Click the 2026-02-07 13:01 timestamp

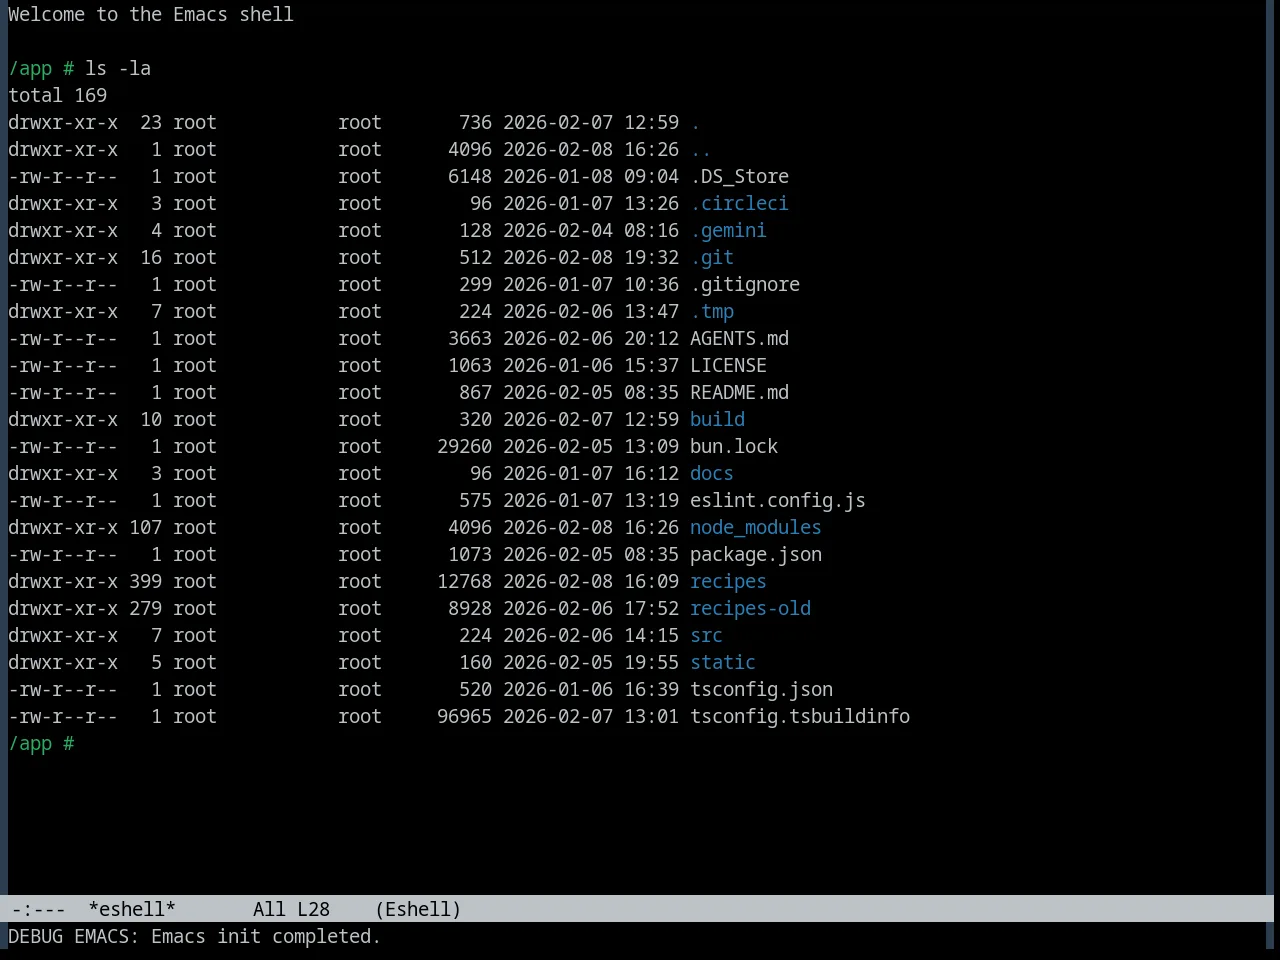pyautogui.click(x=591, y=716)
